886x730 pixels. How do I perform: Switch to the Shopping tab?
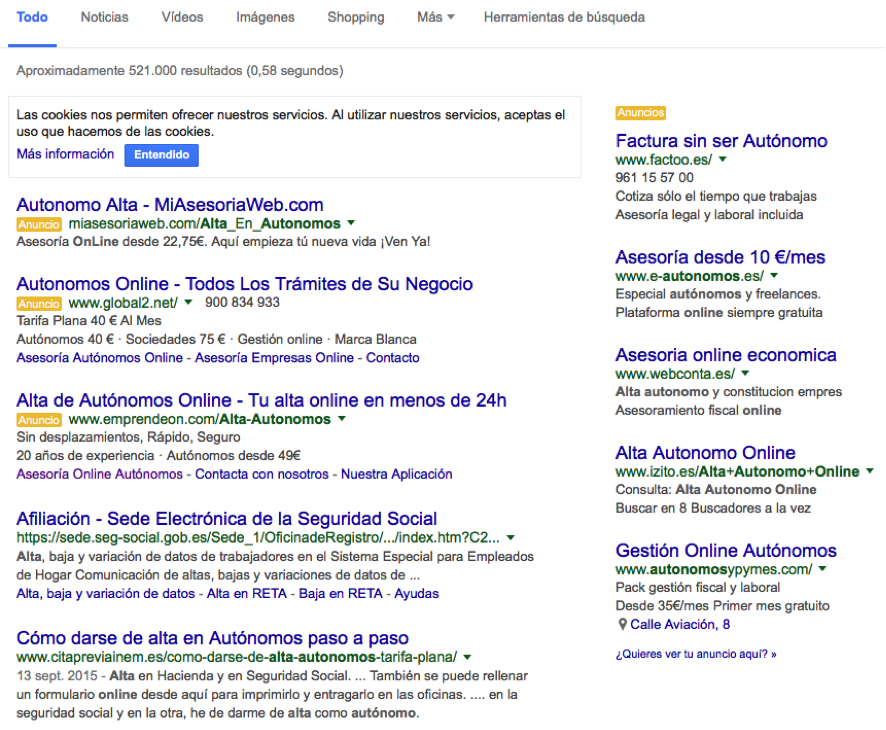(x=355, y=17)
